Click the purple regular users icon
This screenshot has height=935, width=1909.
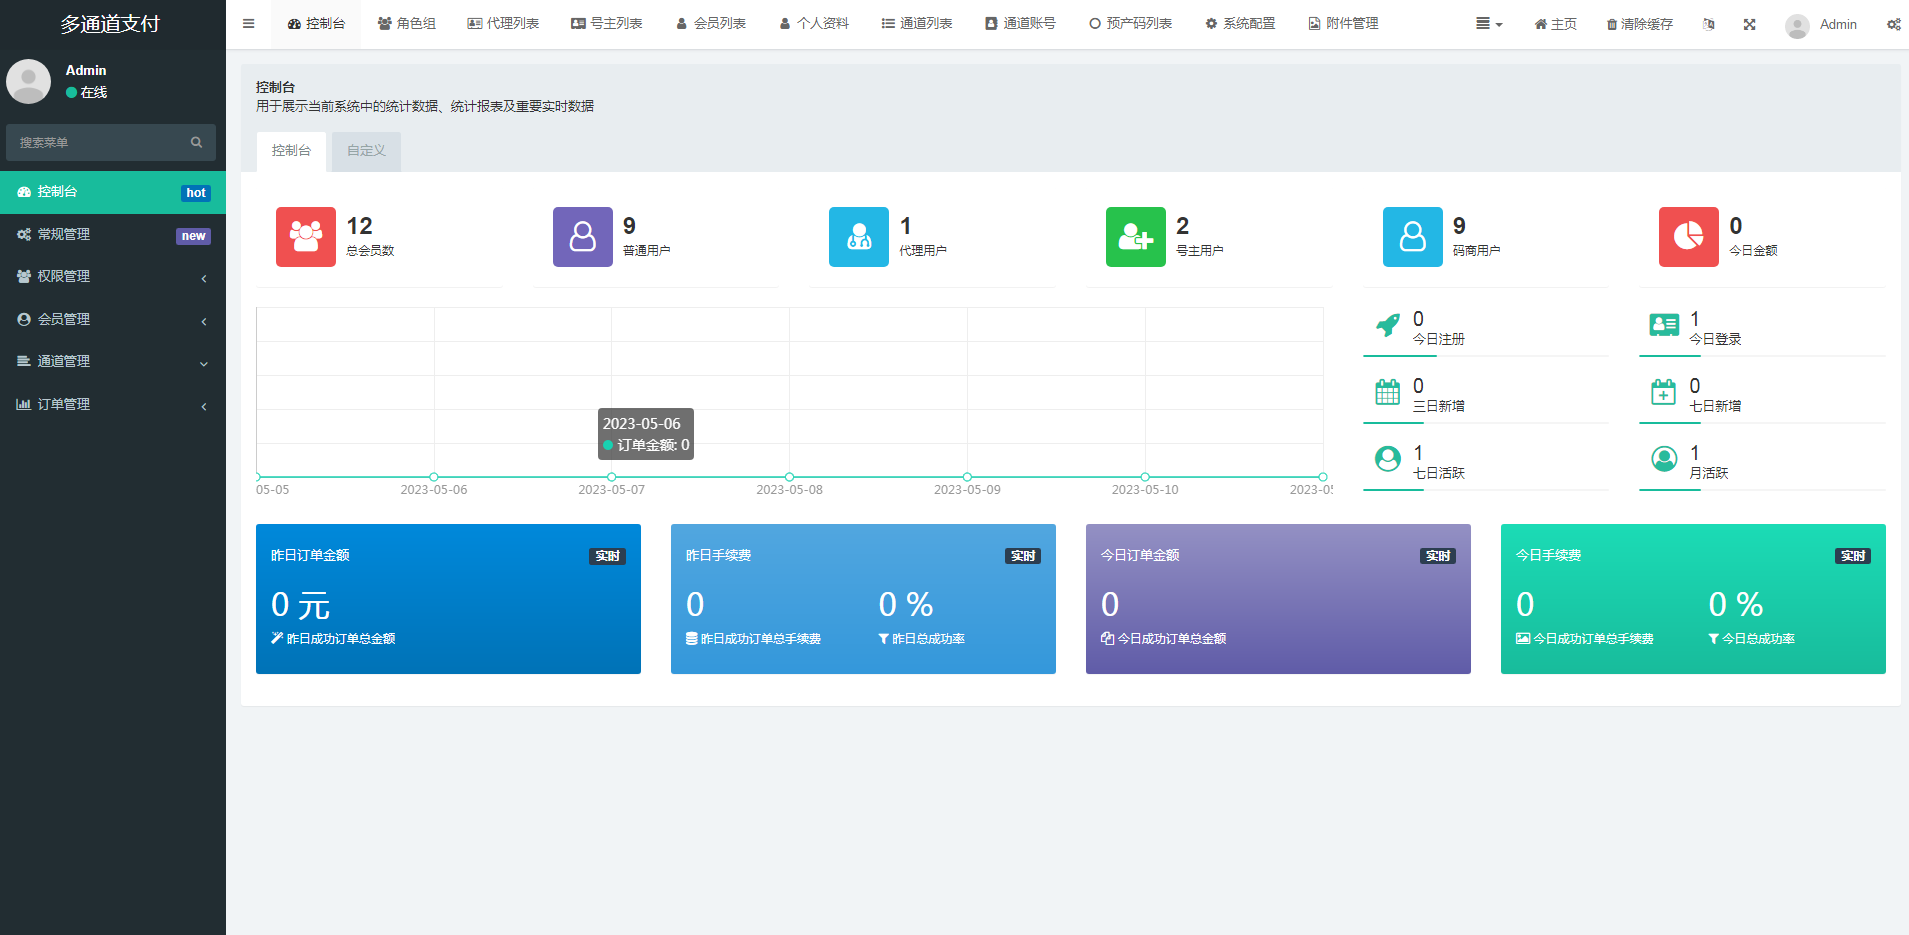582,237
